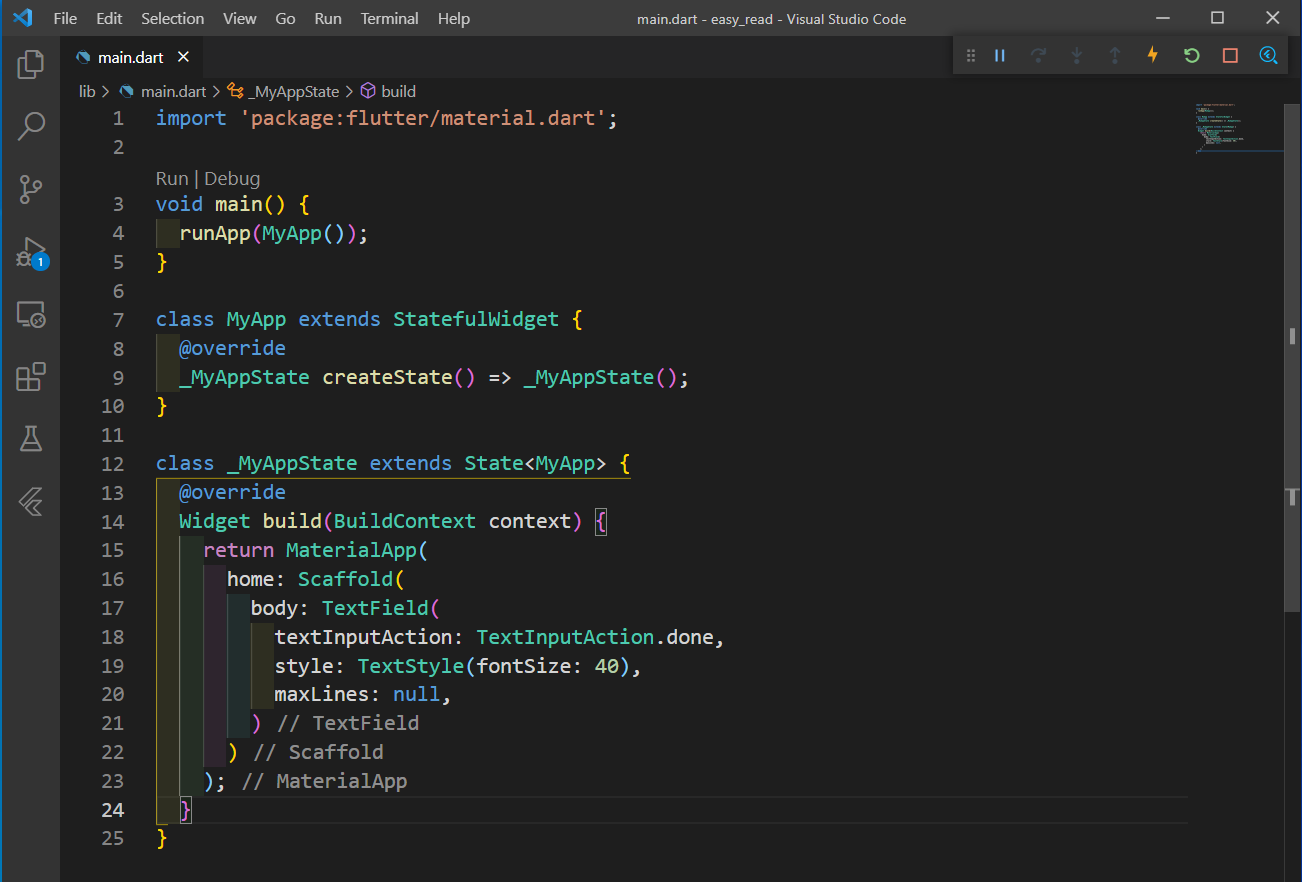Open the Go menu
Screen dimensions: 1302x882
[x=285, y=18]
